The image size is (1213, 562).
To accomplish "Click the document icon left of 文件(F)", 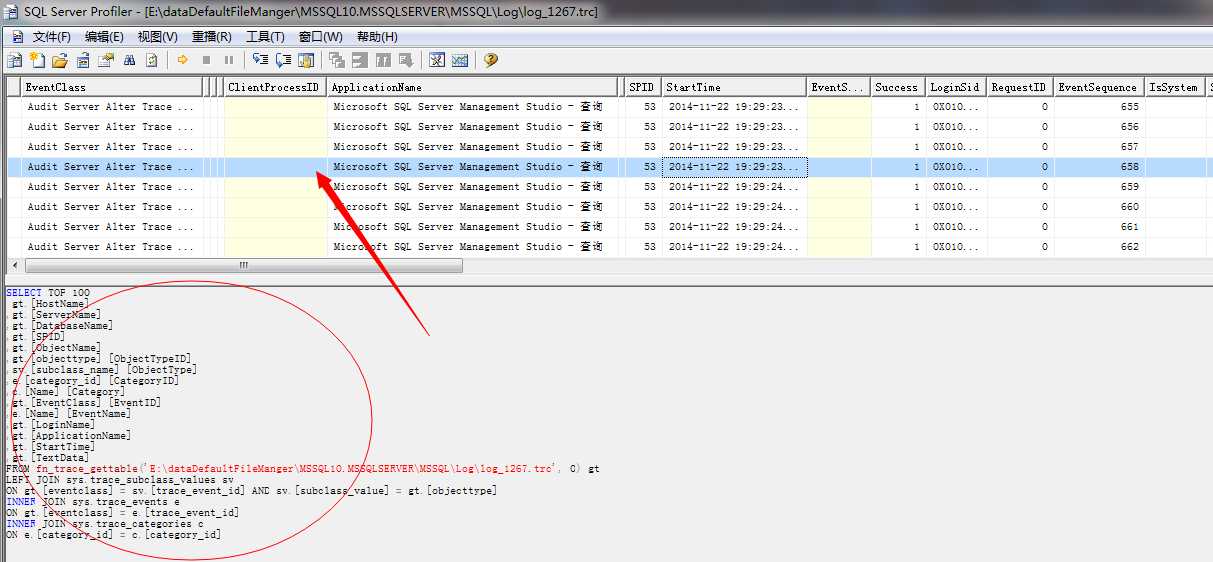I will click(x=16, y=37).
